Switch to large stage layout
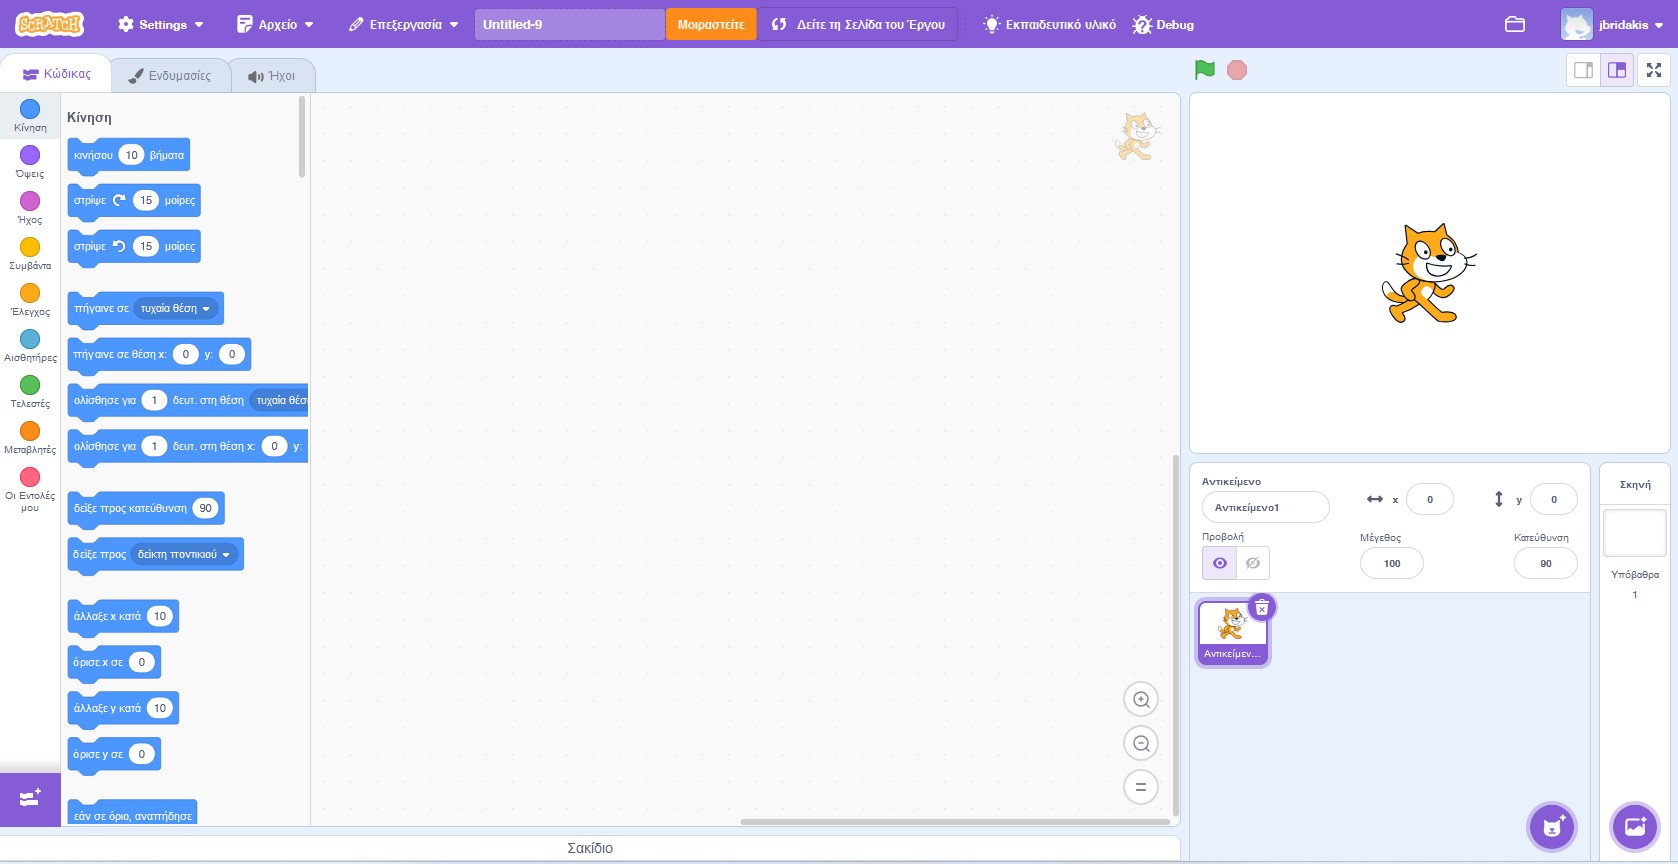1678x864 pixels. pyautogui.click(x=1617, y=70)
